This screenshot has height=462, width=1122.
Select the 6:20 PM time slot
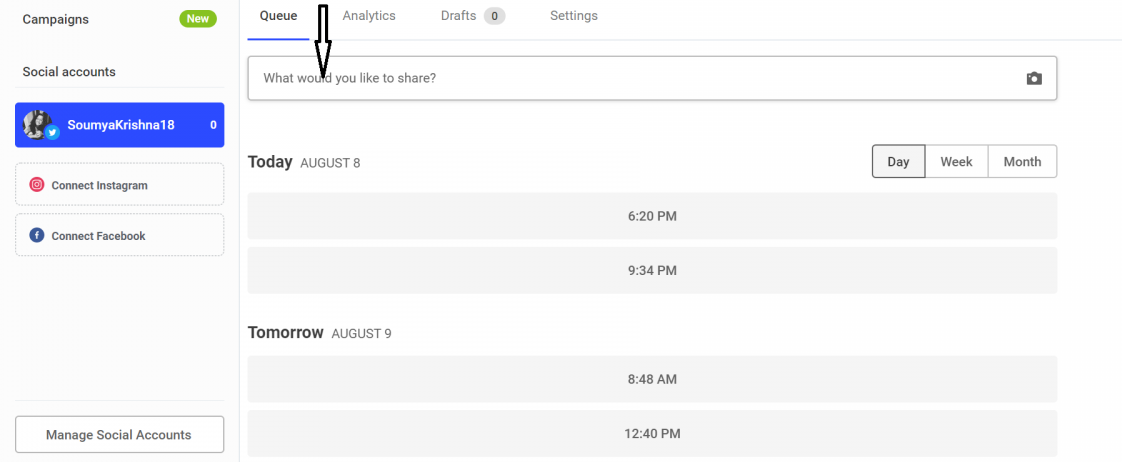pos(652,216)
